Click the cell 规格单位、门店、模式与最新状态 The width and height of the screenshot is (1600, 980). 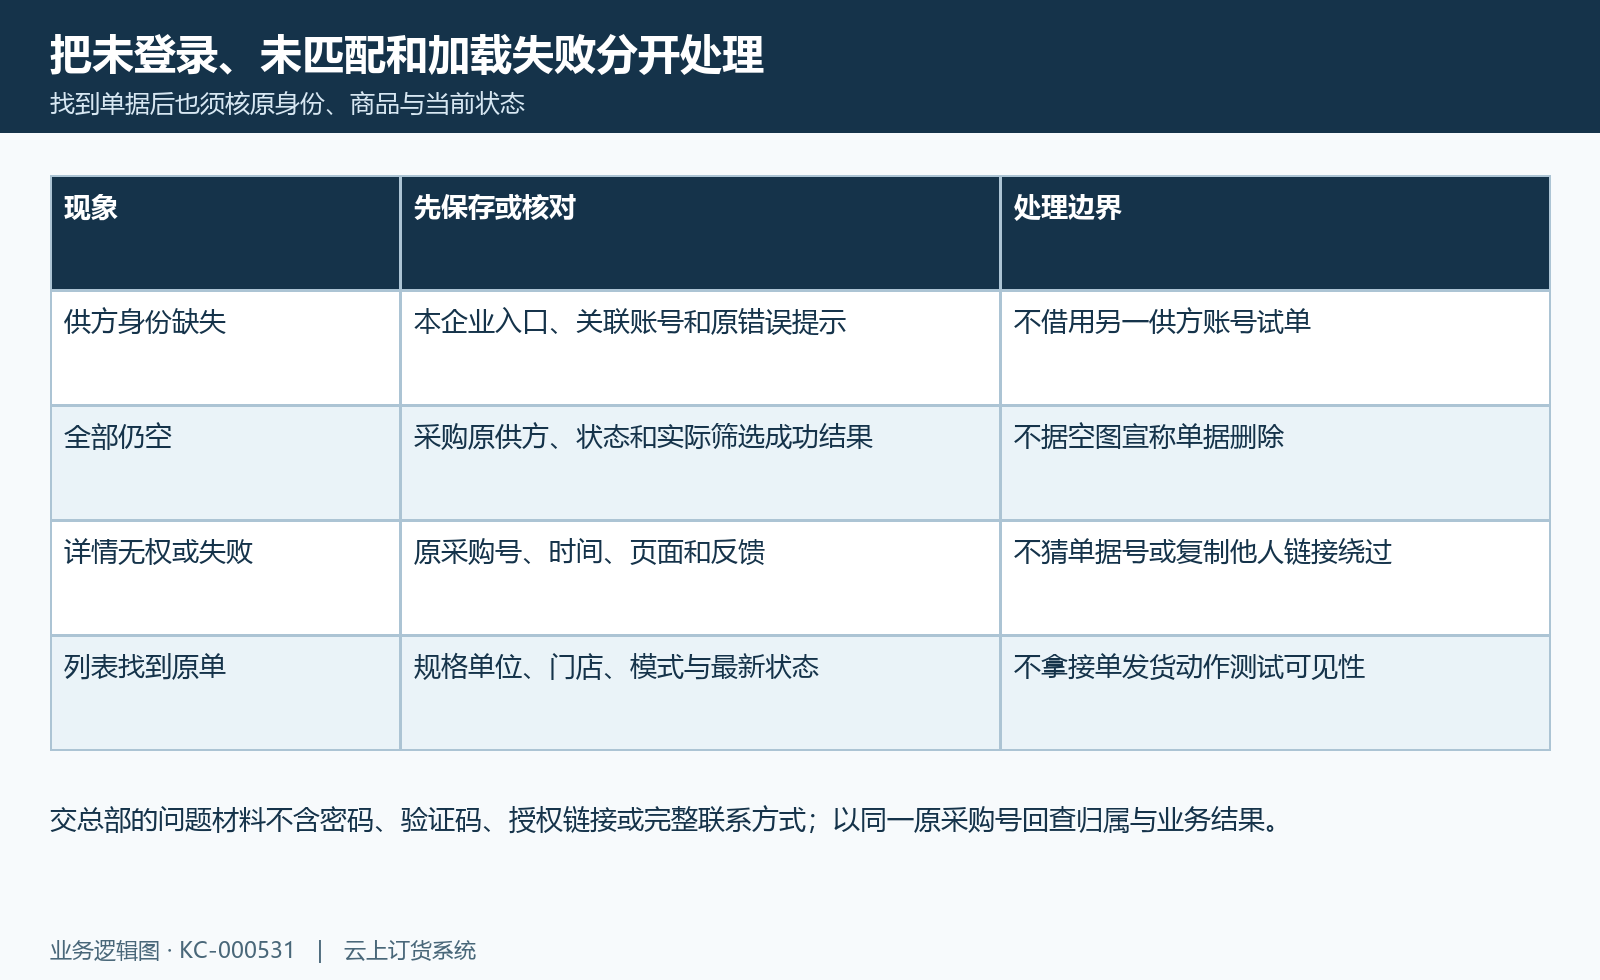[x=700, y=693]
